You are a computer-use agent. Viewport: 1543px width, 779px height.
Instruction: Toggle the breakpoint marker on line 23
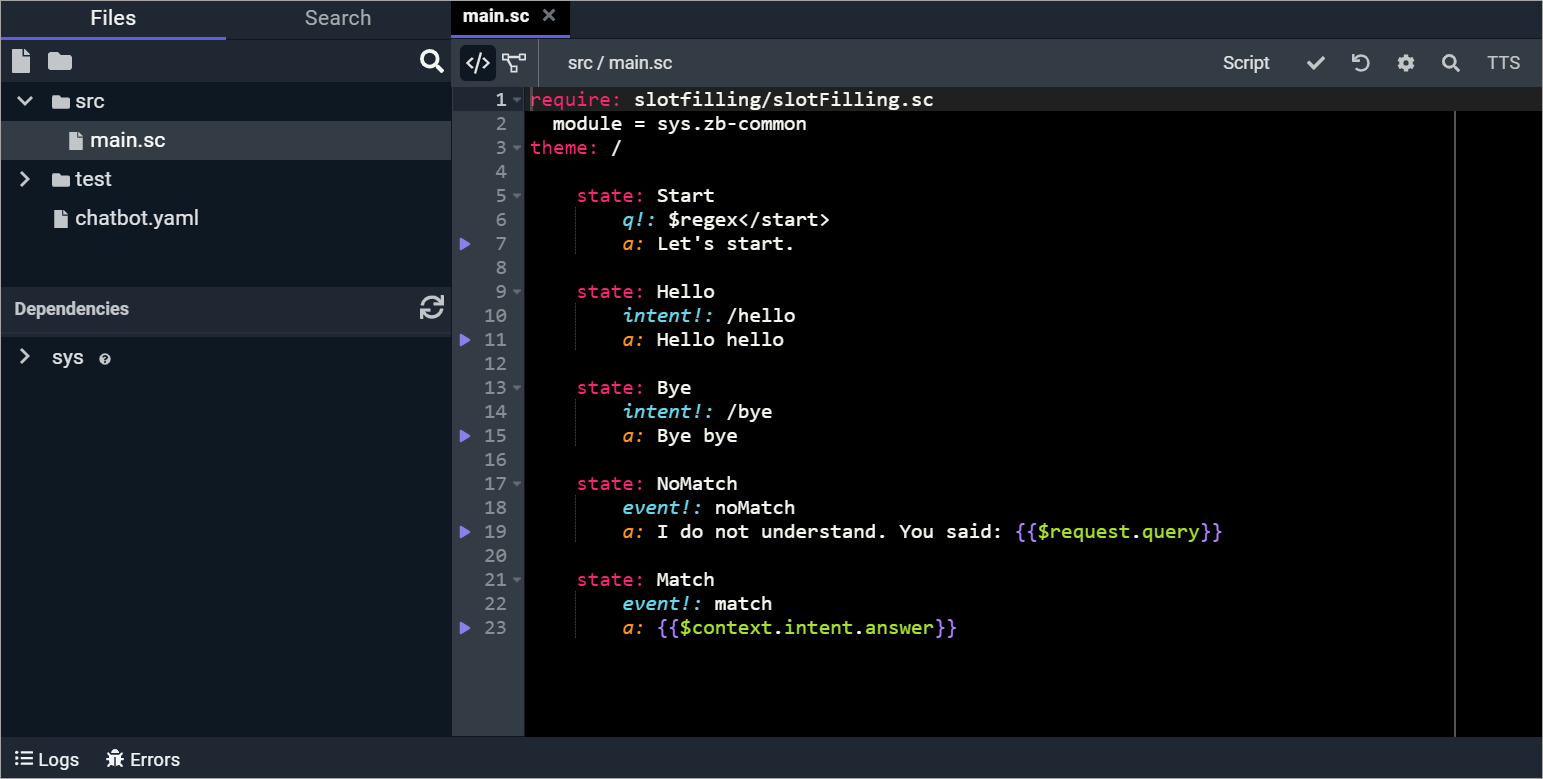pos(464,627)
